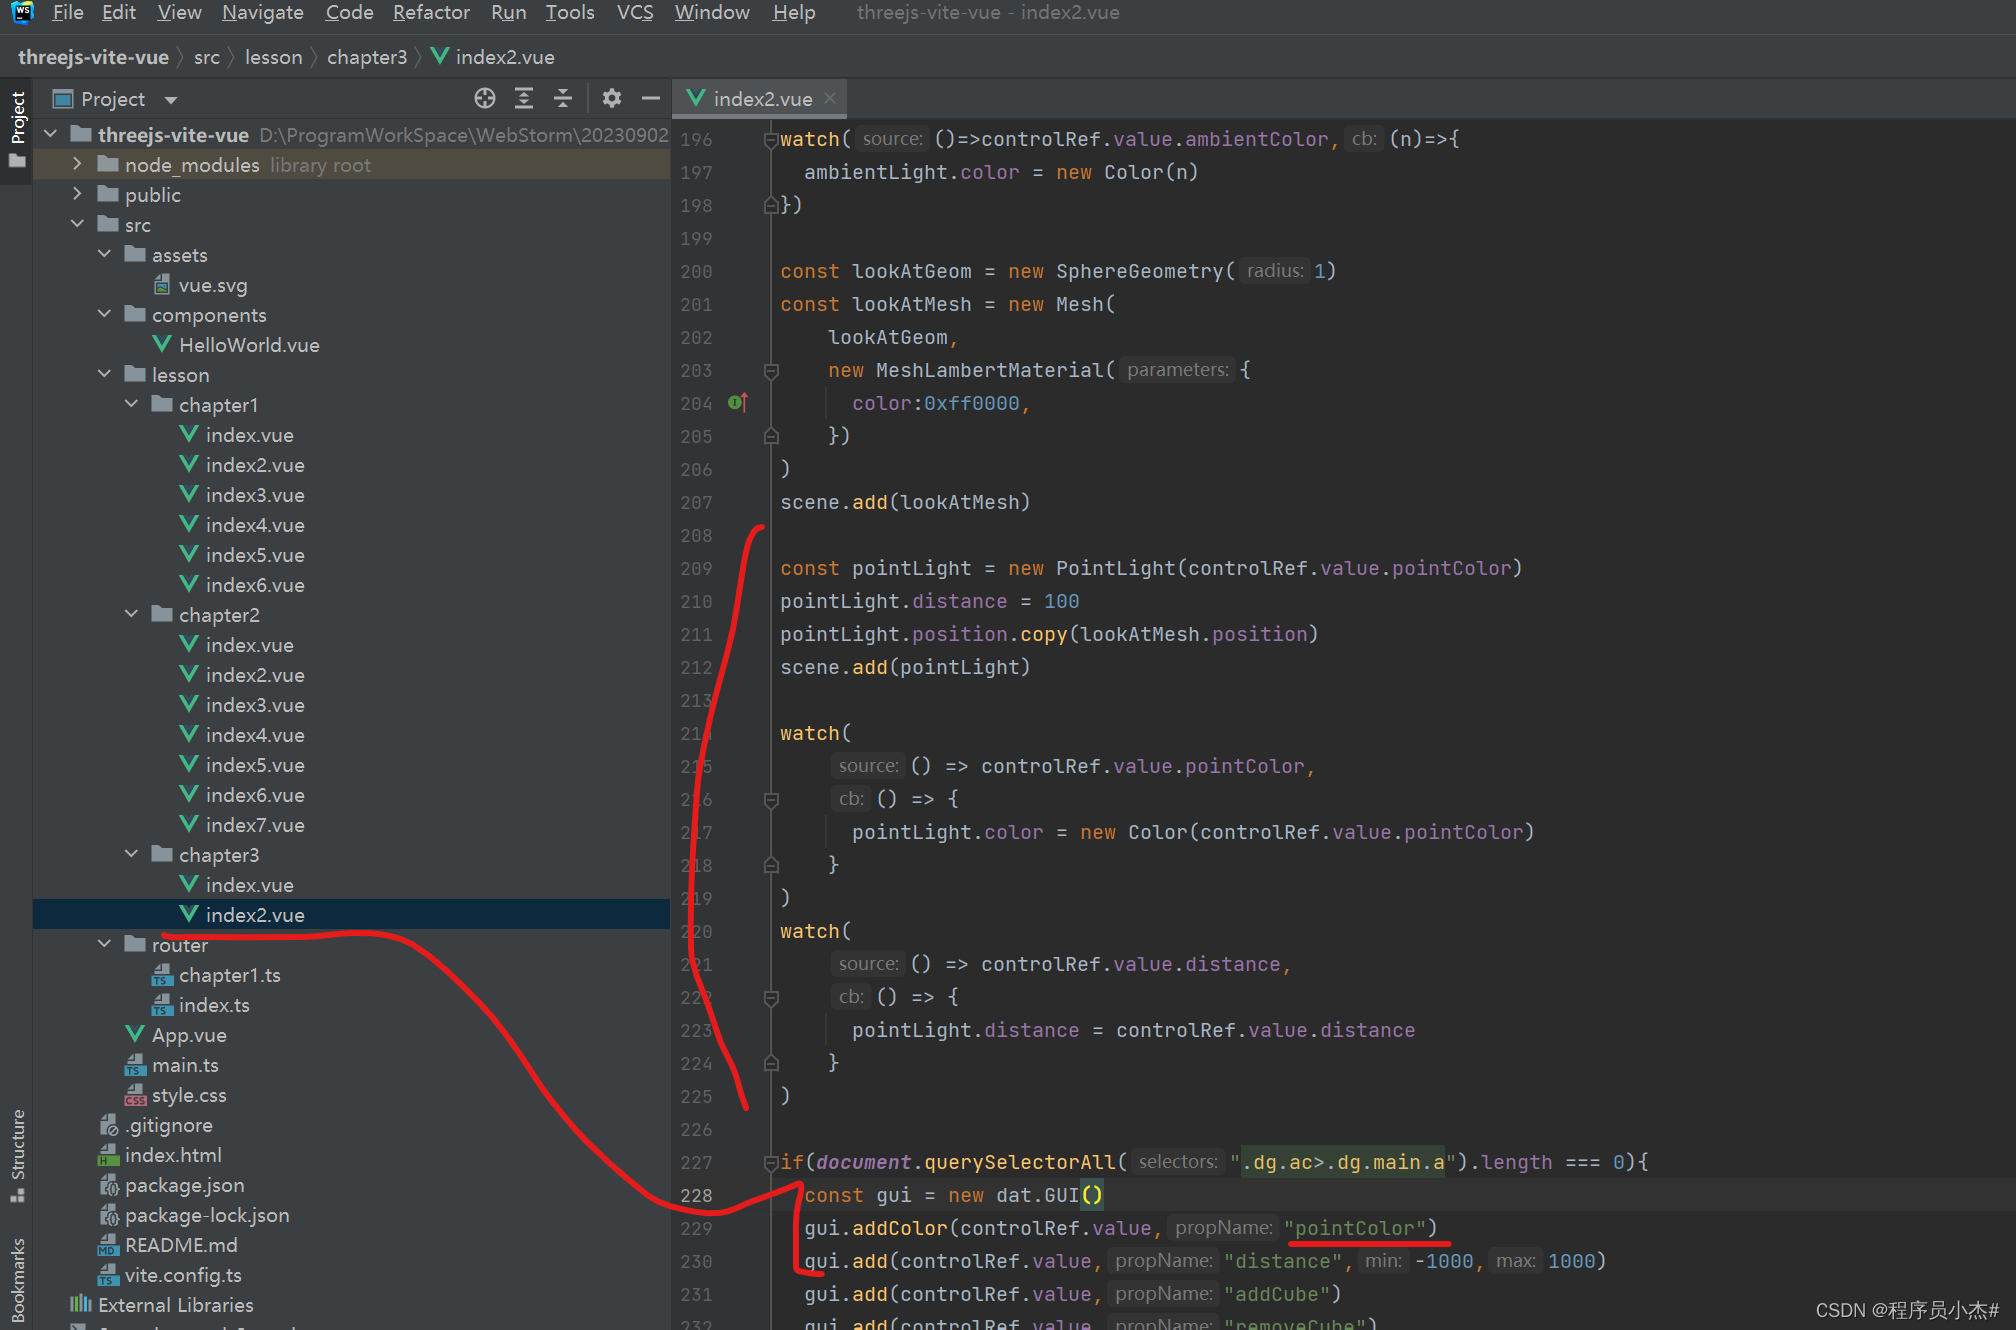Open the Window menu
Image resolution: width=2016 pixels, height=1330 pixels.
(x=712, y=12)
